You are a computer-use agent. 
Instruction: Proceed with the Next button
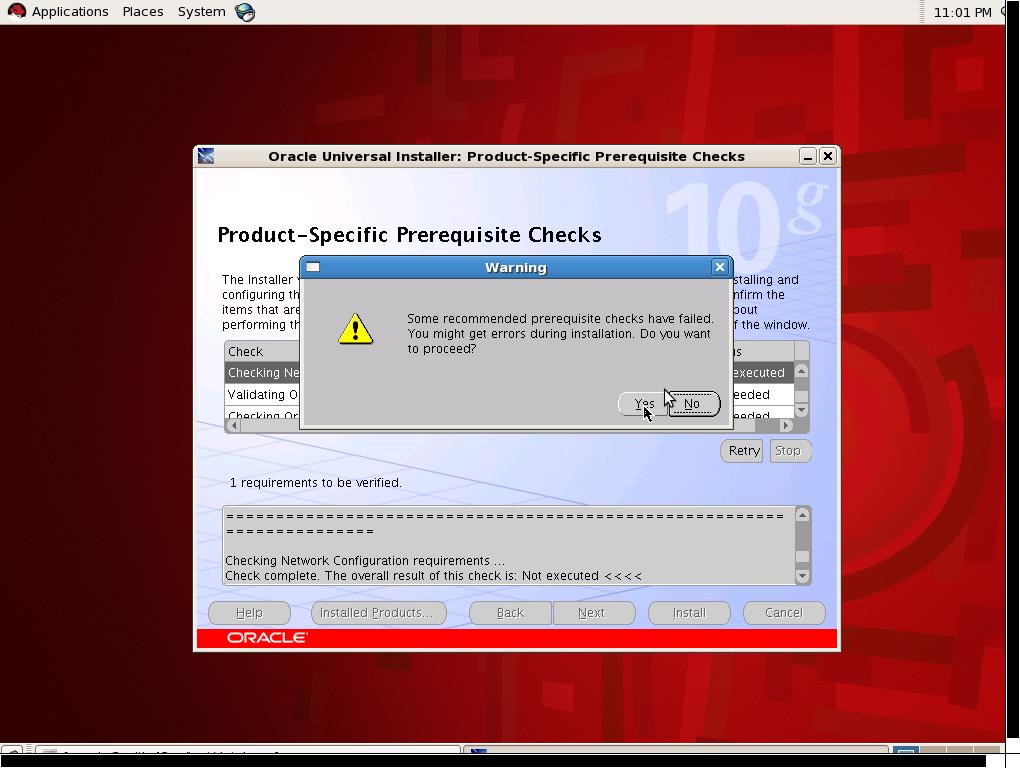click(593, 613)
